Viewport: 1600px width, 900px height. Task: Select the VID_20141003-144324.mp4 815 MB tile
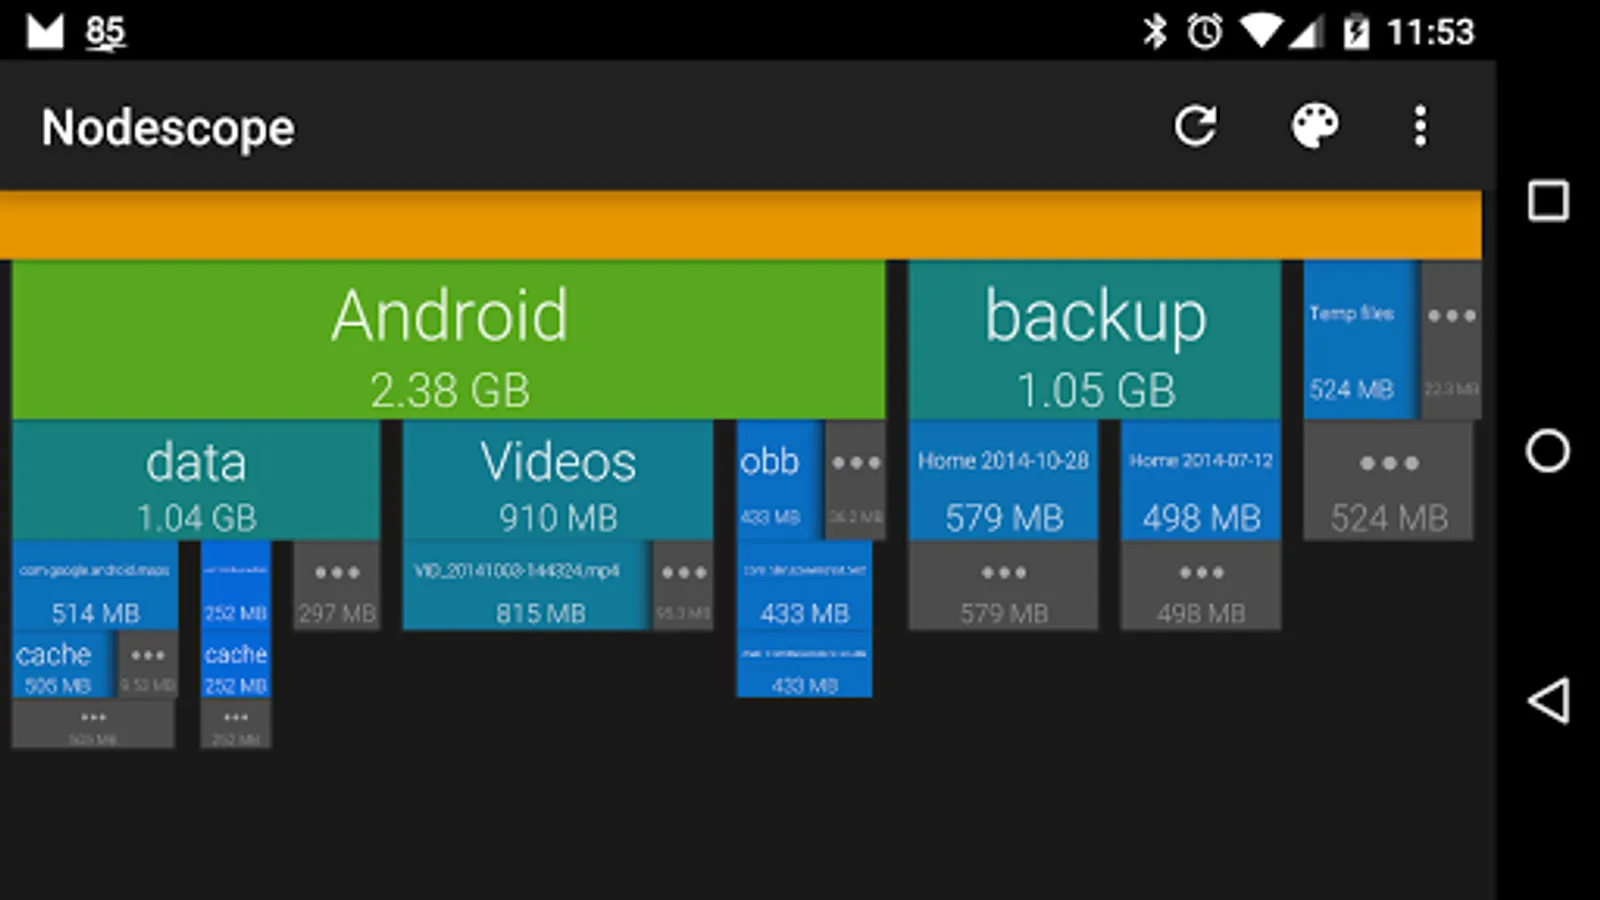click(525, 586)
